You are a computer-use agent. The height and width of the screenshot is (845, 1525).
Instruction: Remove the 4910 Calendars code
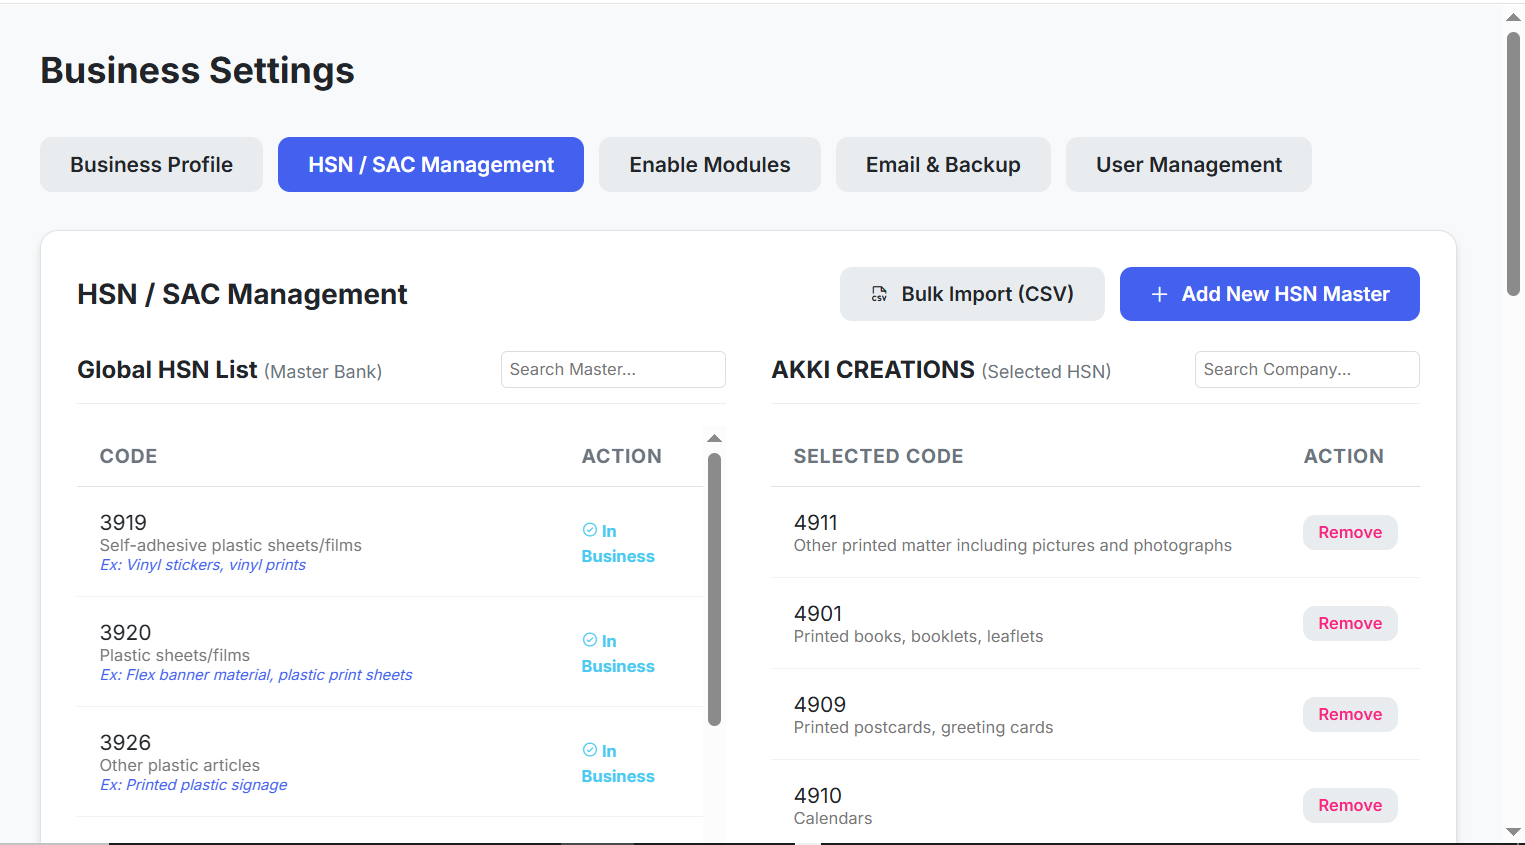point(1349,806)
